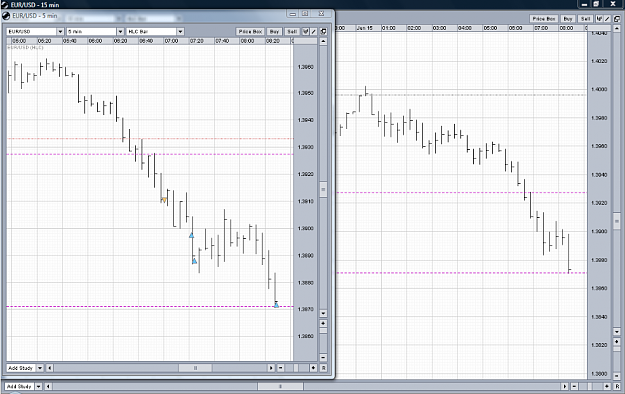Click the vertical zoom minus in the 5 min window
This screenshot has width=625, height=394.
(x=323, y=357)
